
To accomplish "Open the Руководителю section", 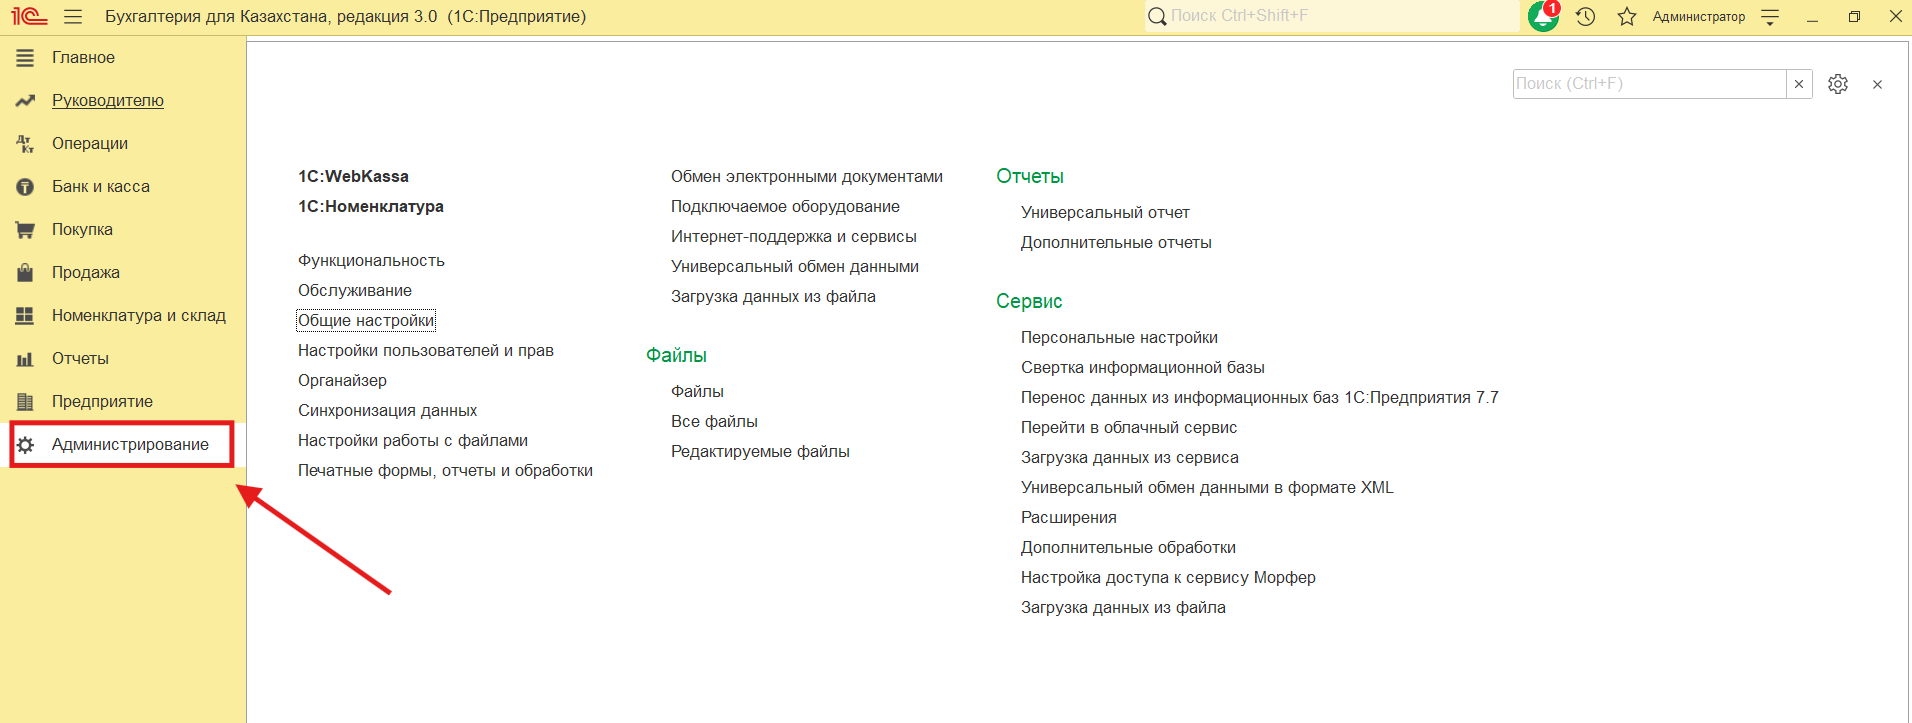I will tap(108, 101).
